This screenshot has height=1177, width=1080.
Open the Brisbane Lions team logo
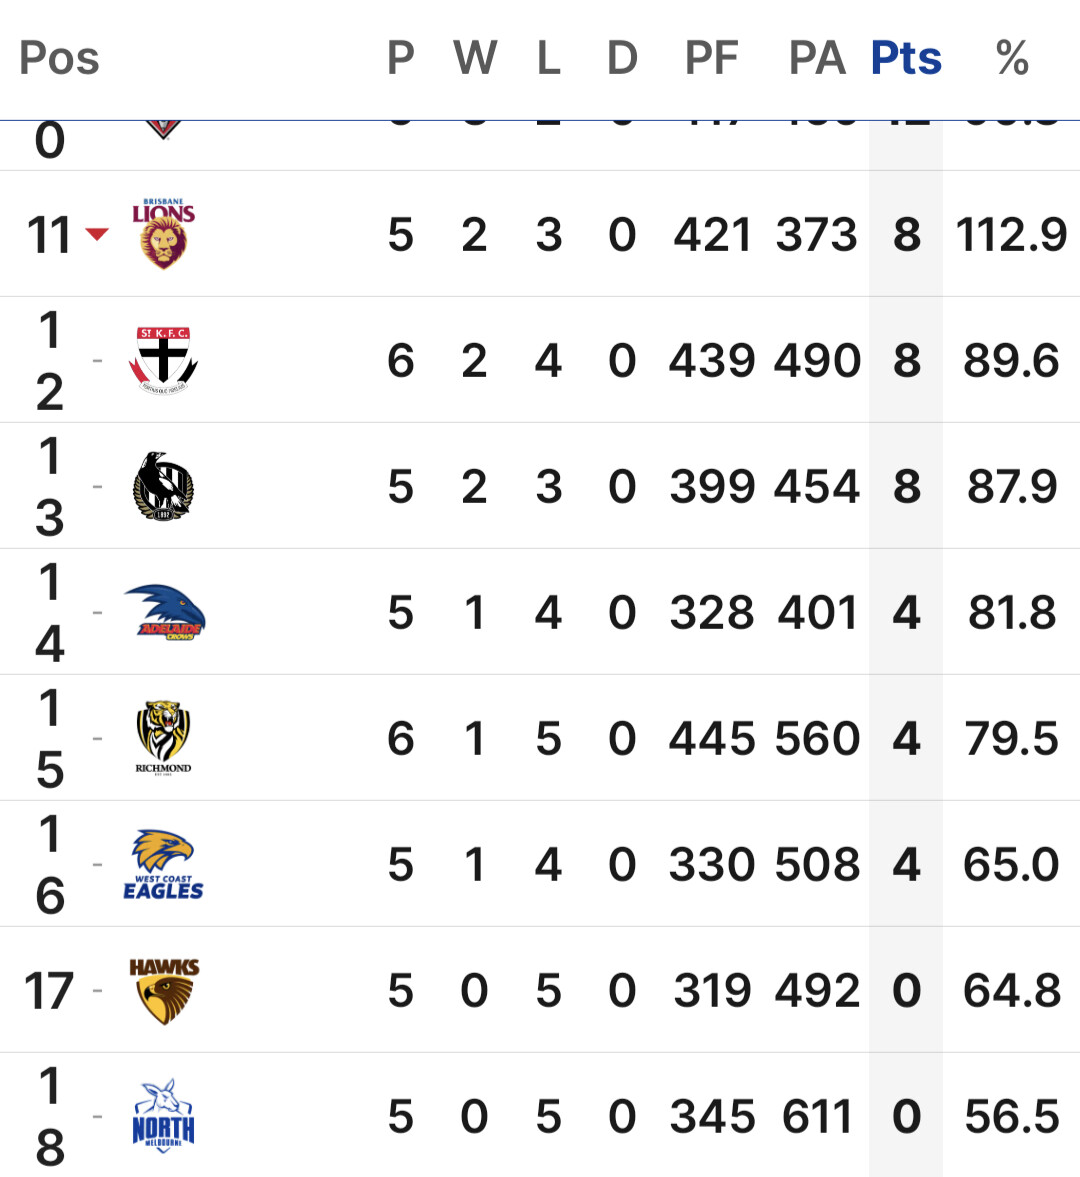[x=164, y=233]
